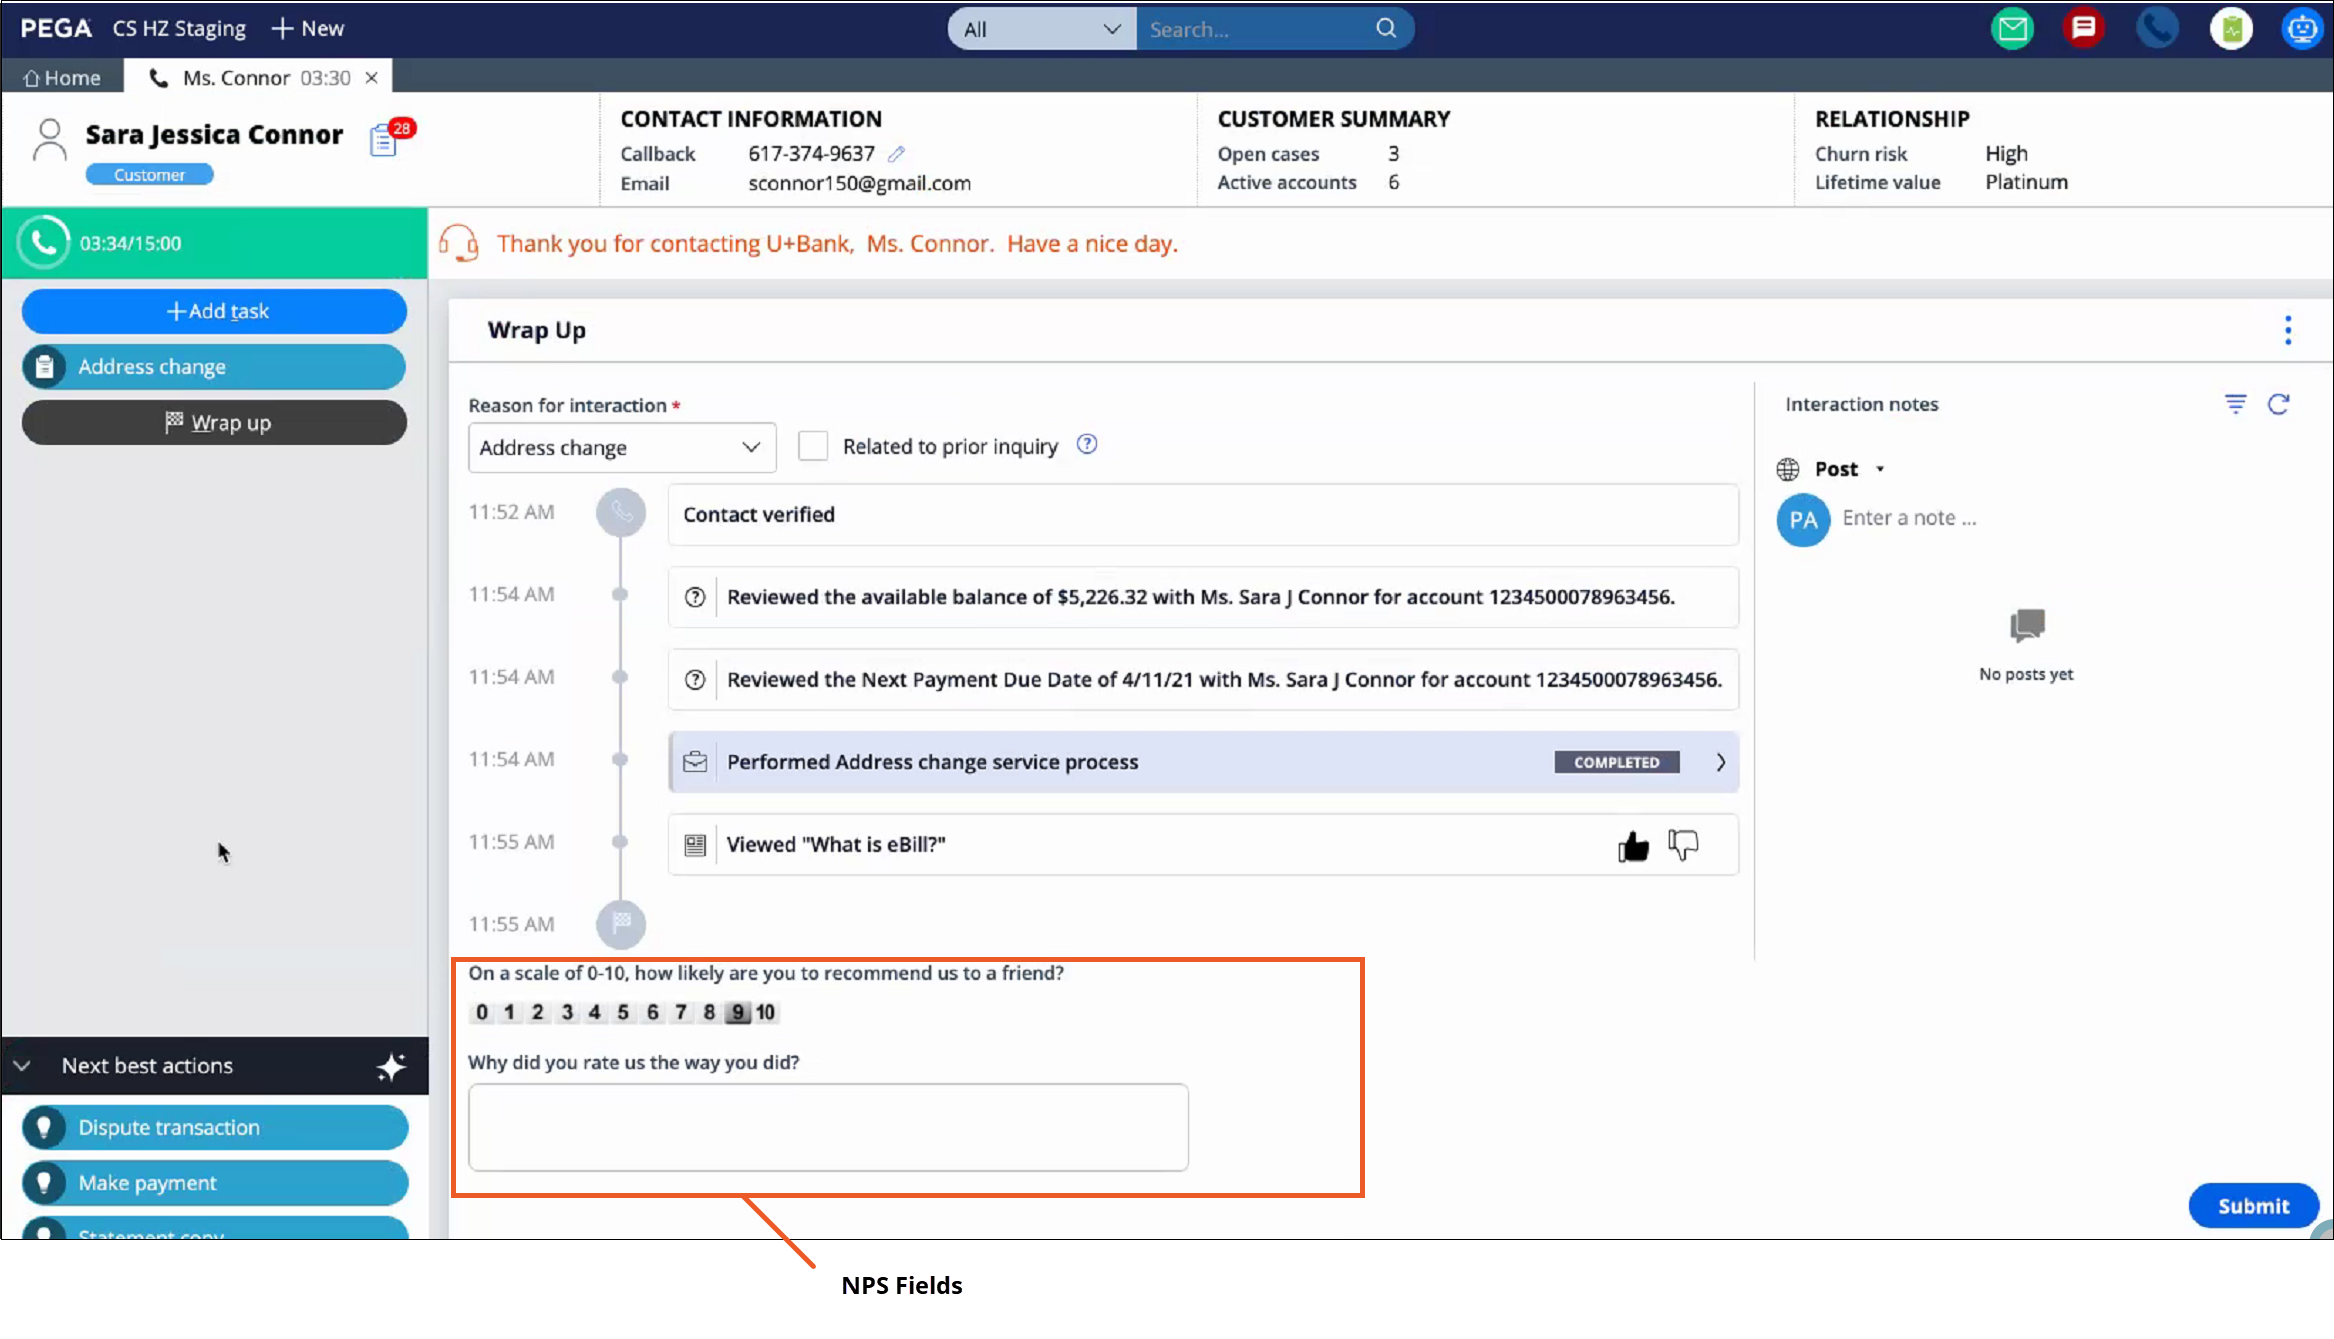Refresh interaction notes with refresh icon
This screenshot has height=1339, width=2334.
click(x=2278, y=404)
